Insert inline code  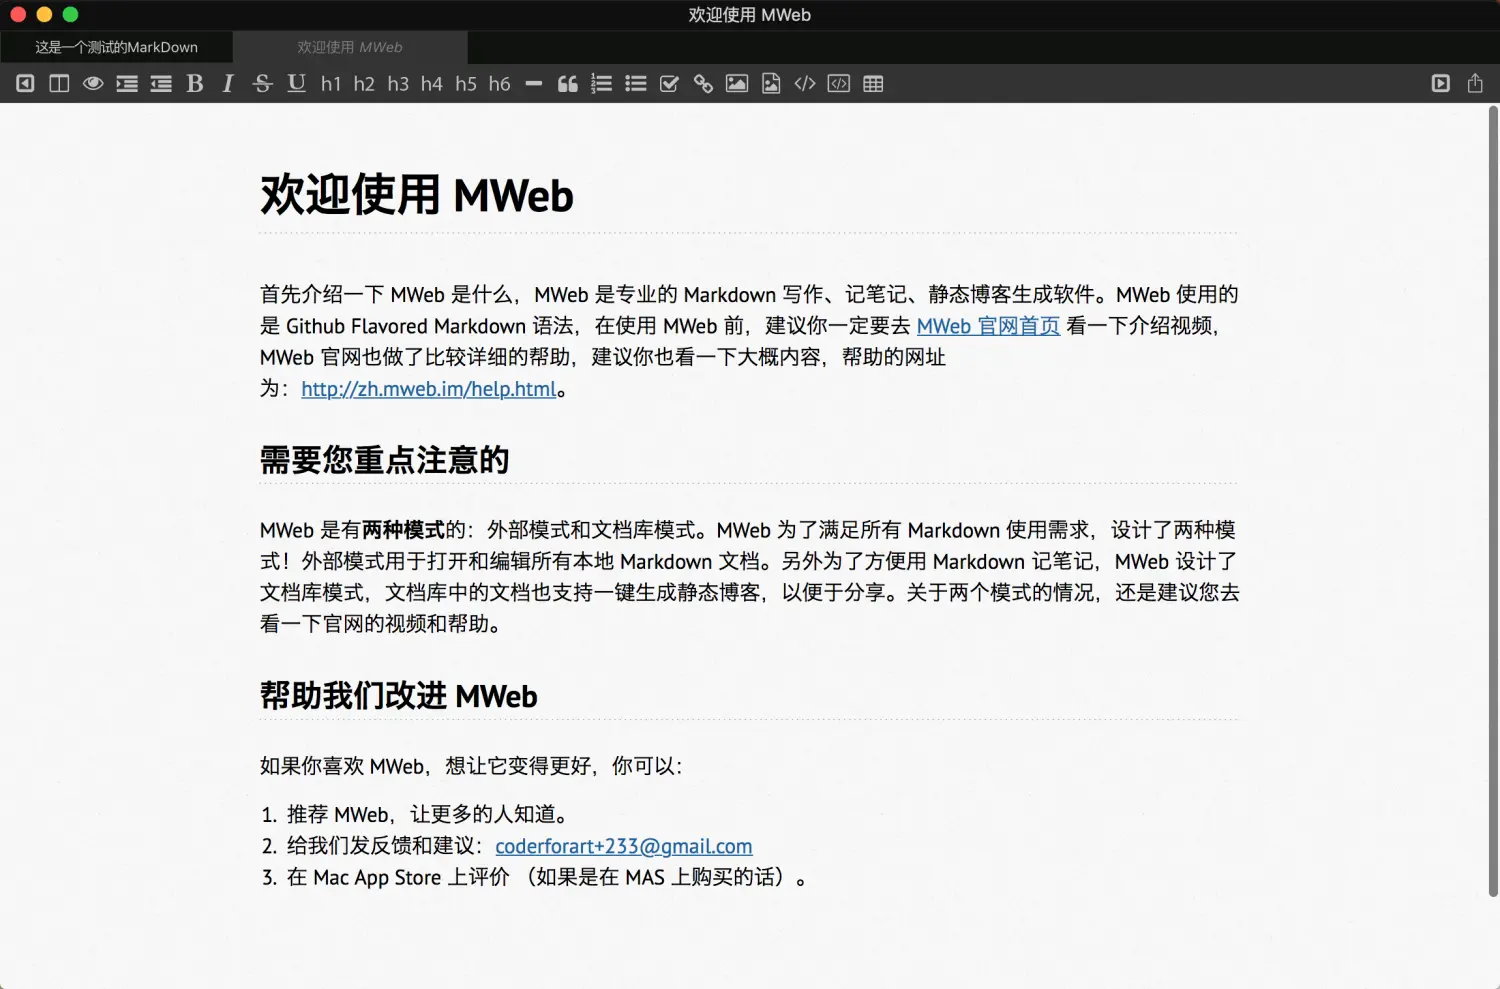(805, 84)
